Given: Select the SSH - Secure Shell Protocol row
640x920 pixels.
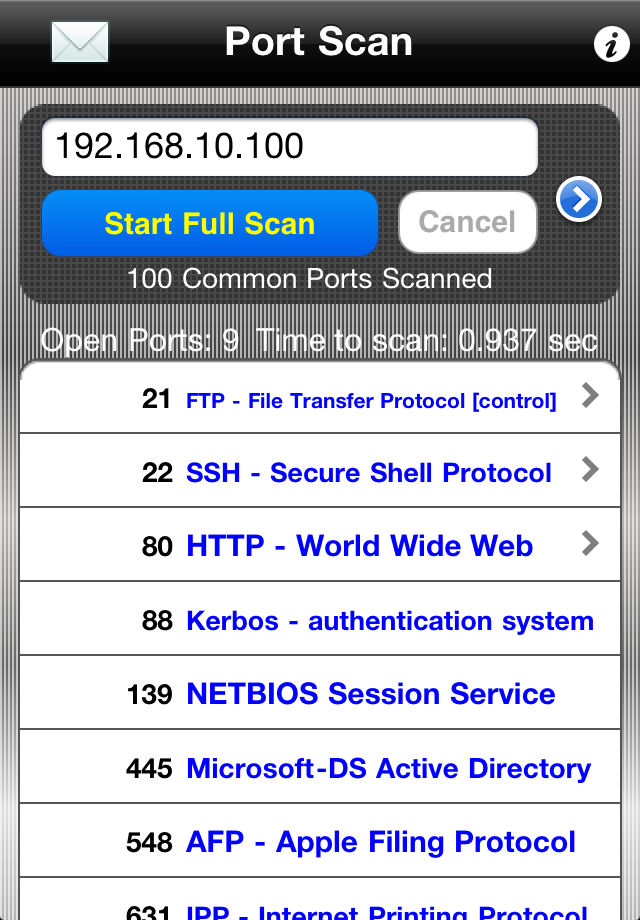Looking at the screenshot, I should pos(320,471).
